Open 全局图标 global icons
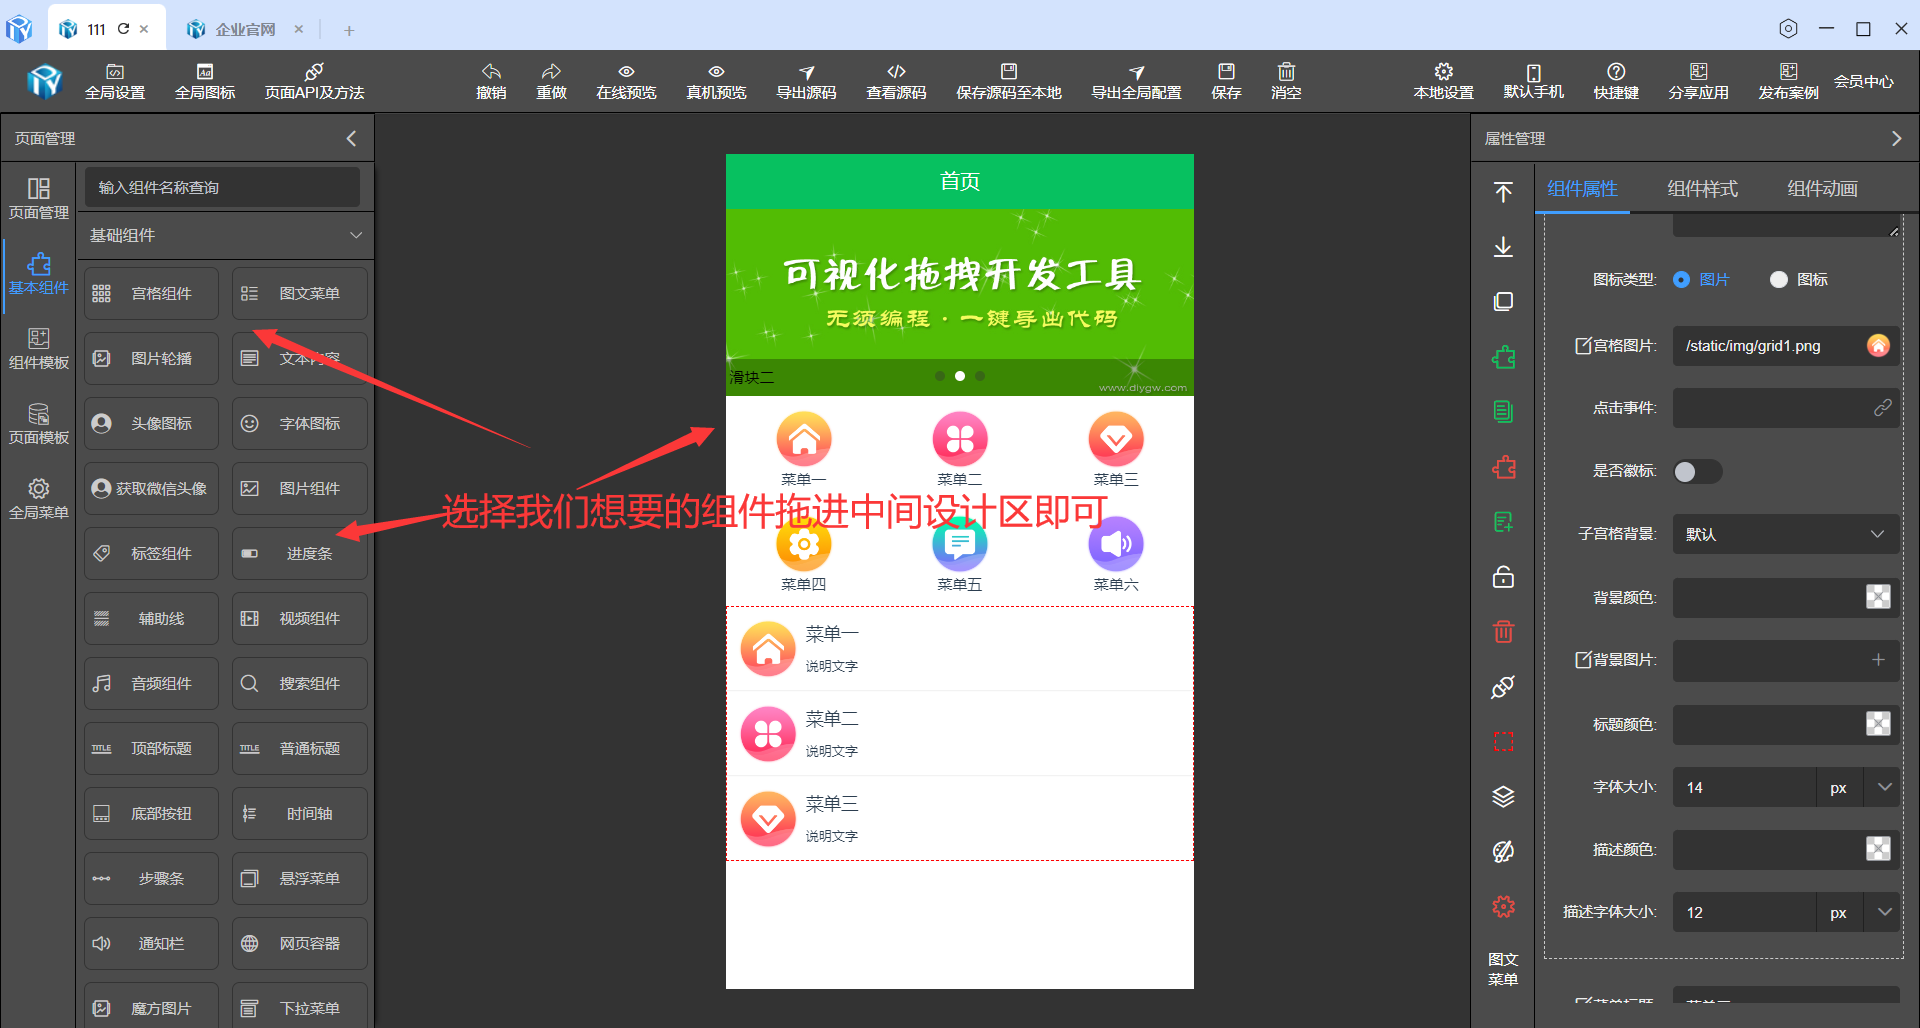The image size is (1920, 1028). [x=205, y=81]
